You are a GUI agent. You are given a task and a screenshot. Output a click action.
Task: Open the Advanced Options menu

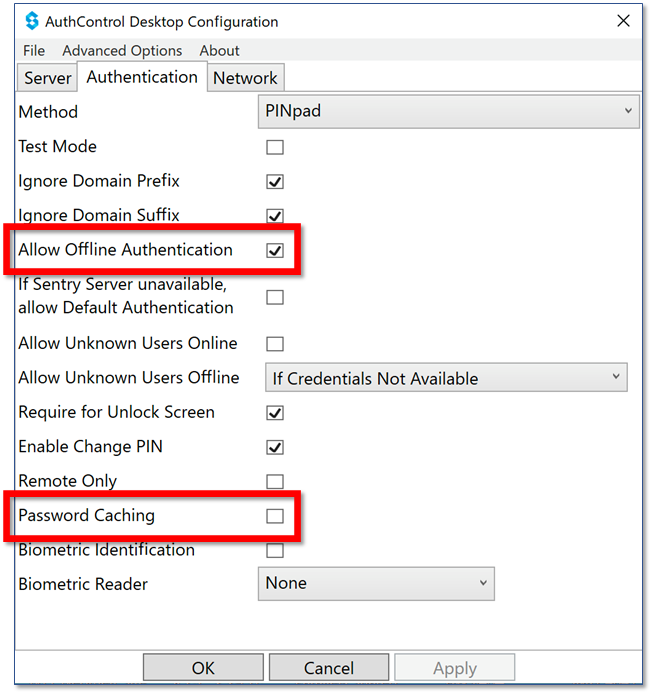122,50
